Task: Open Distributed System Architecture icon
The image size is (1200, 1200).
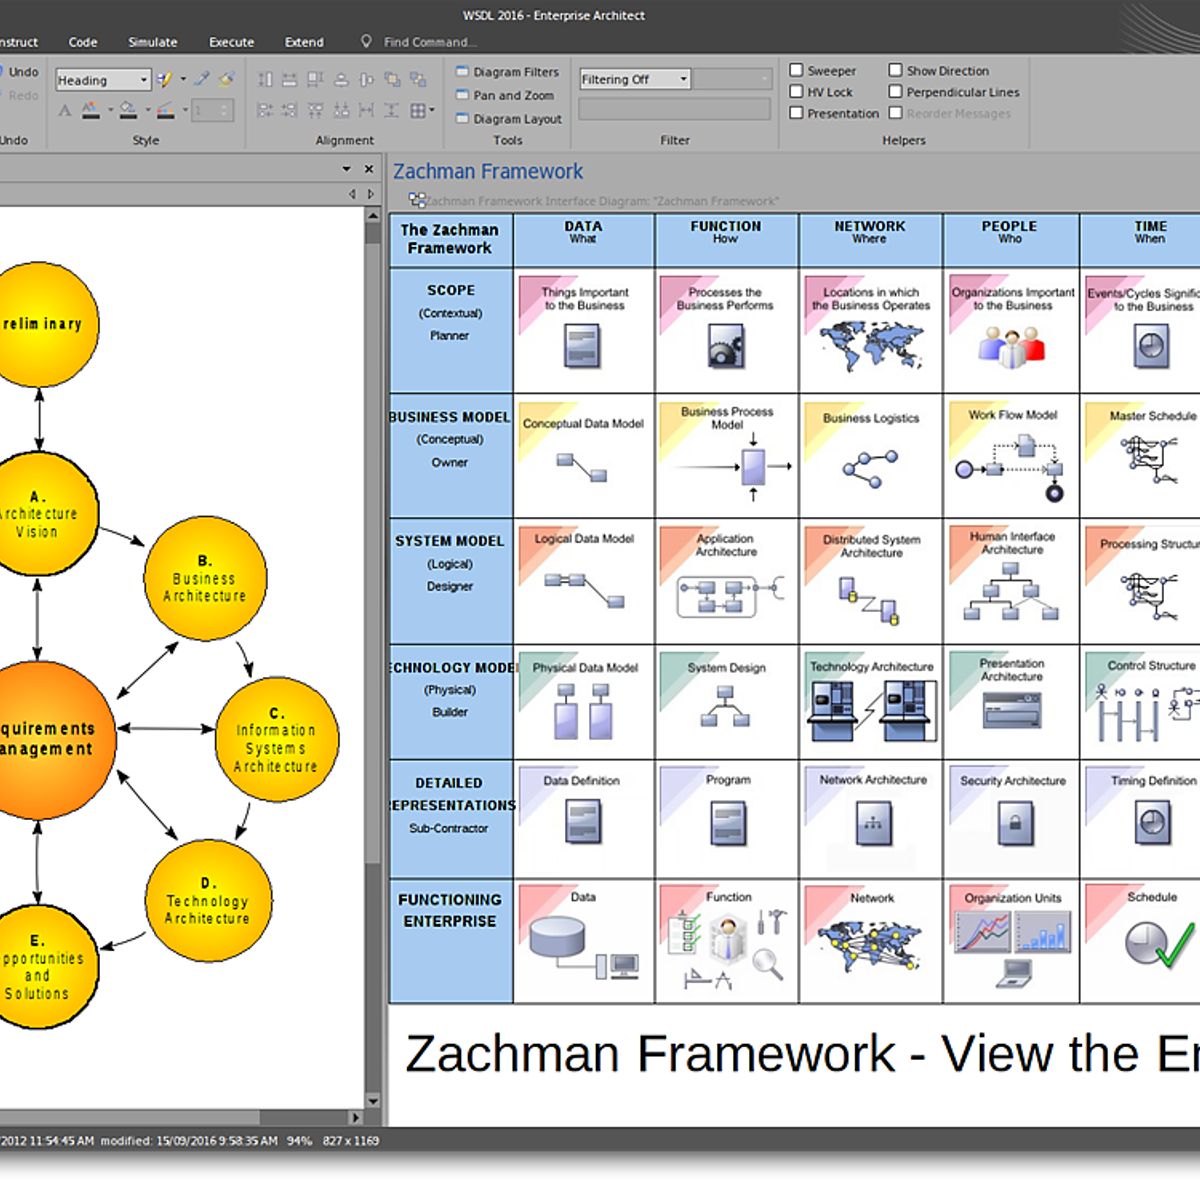Action: pyautogui.click(x=868, y=599)
